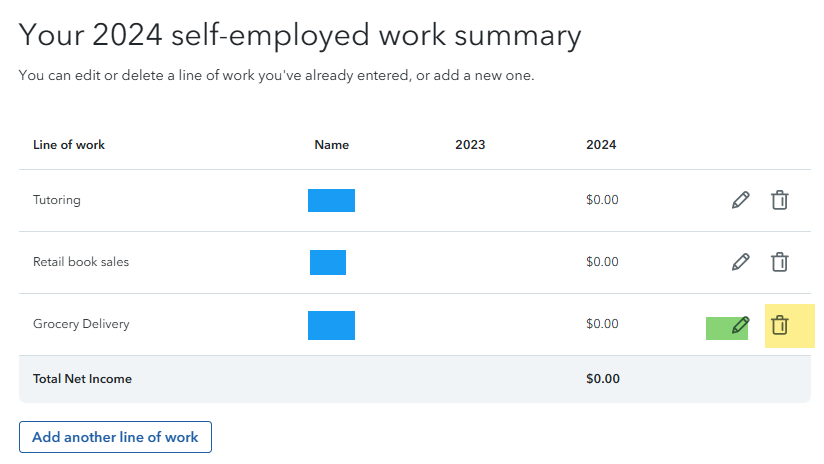Click the Name column header
Viewport: 824px width, 464px height.
pos(331,145)
